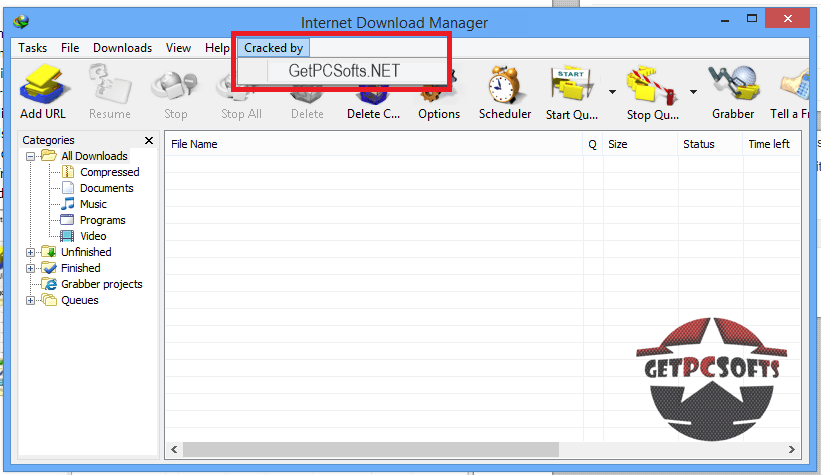Screen dimensions: 824x476
Task: Select the Finished folder icon
Action: click(49, 268)
